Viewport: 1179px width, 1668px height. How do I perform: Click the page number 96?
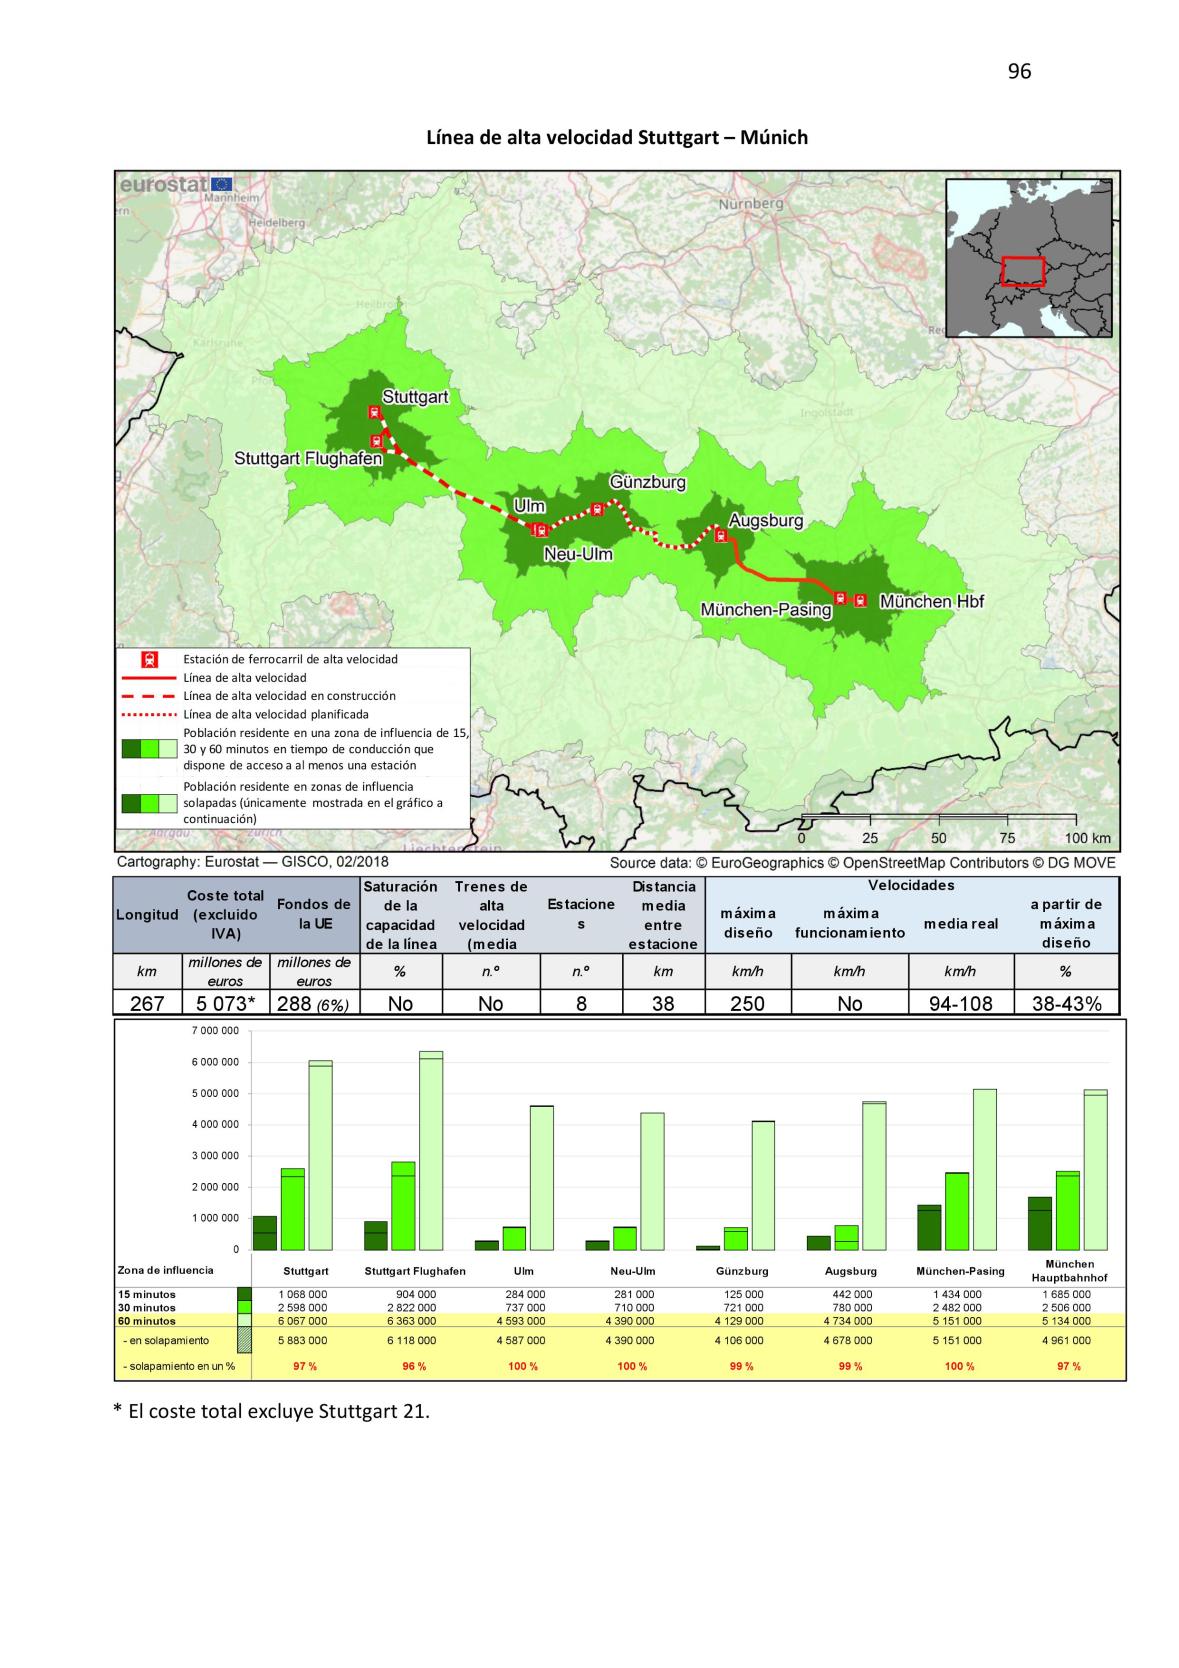1019,71
